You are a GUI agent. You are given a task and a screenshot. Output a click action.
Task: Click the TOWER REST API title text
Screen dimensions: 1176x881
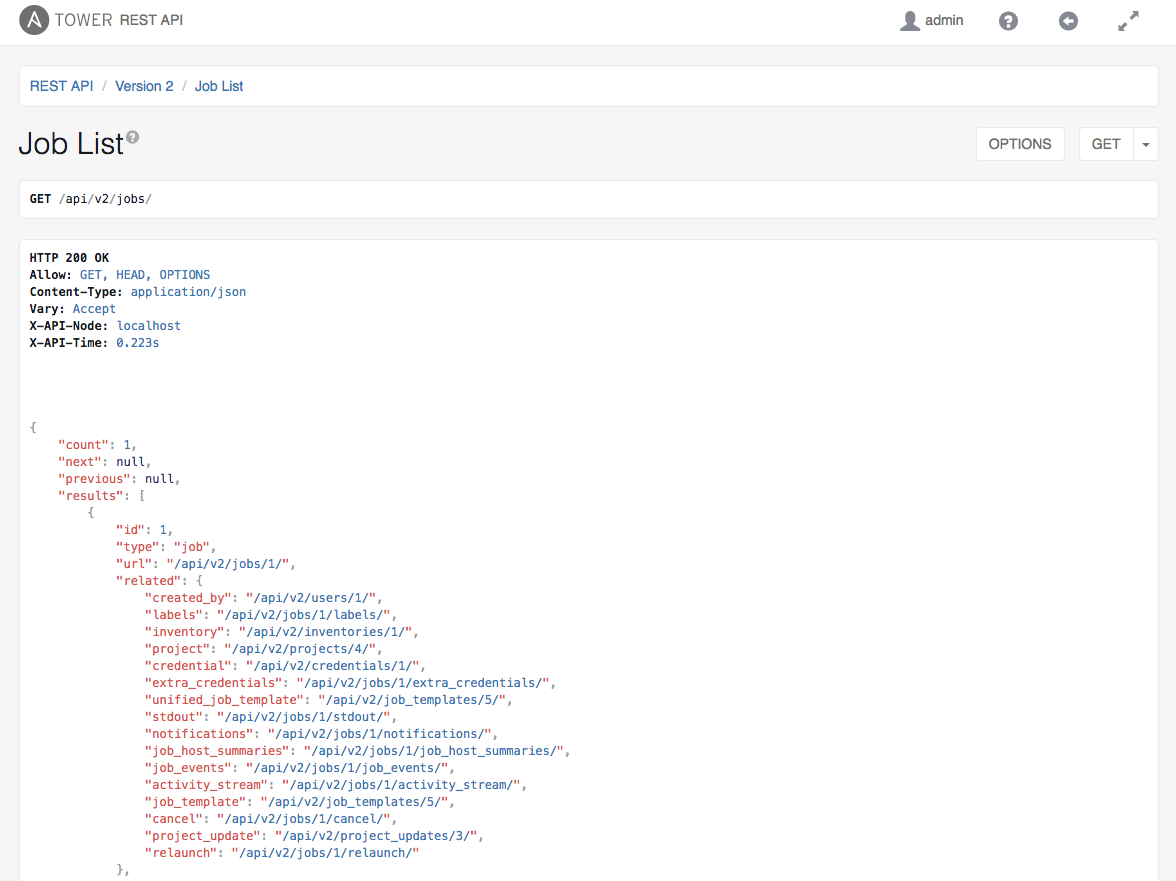click(x=118, y=20)
